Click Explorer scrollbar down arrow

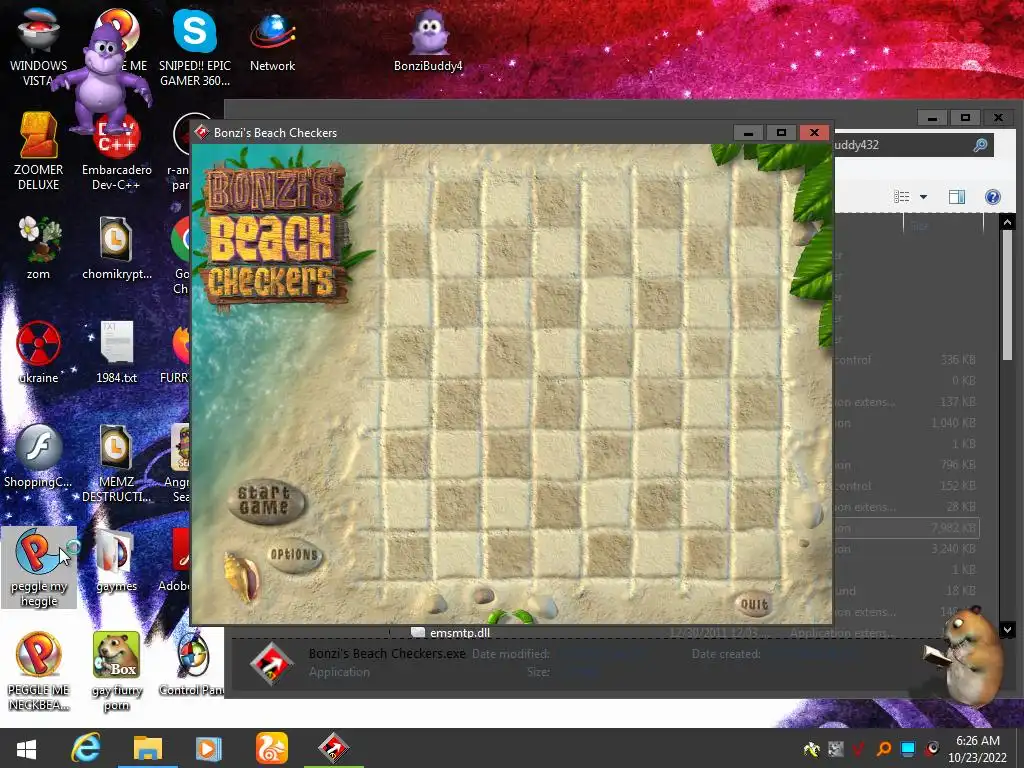(x=1007, y=630)
